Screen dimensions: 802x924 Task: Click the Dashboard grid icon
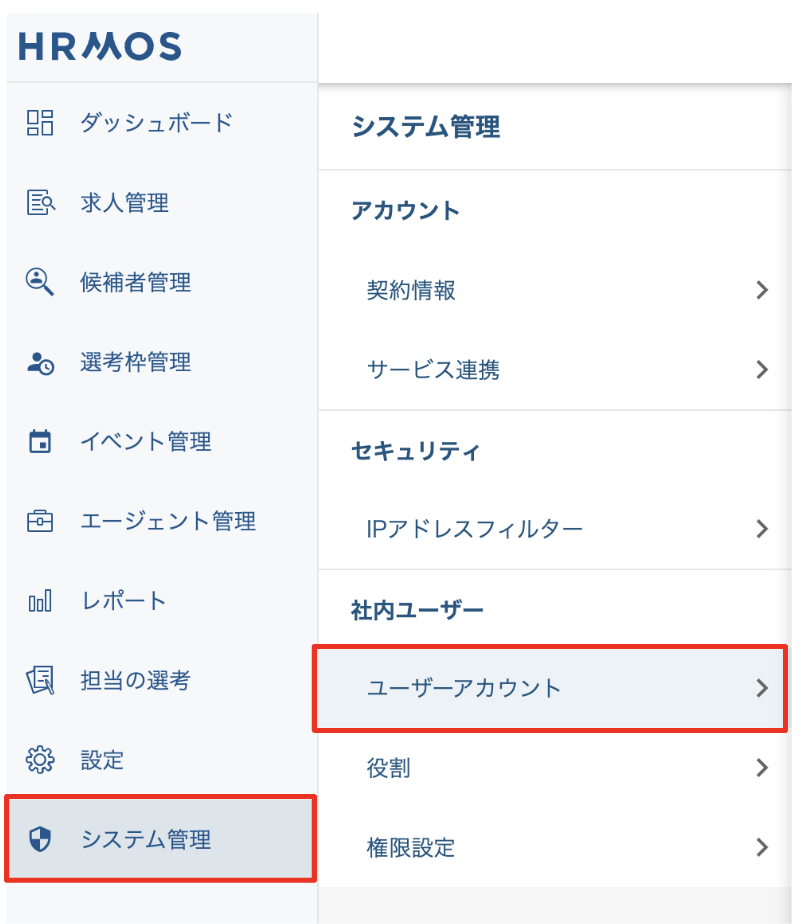[x=40, y=123]
